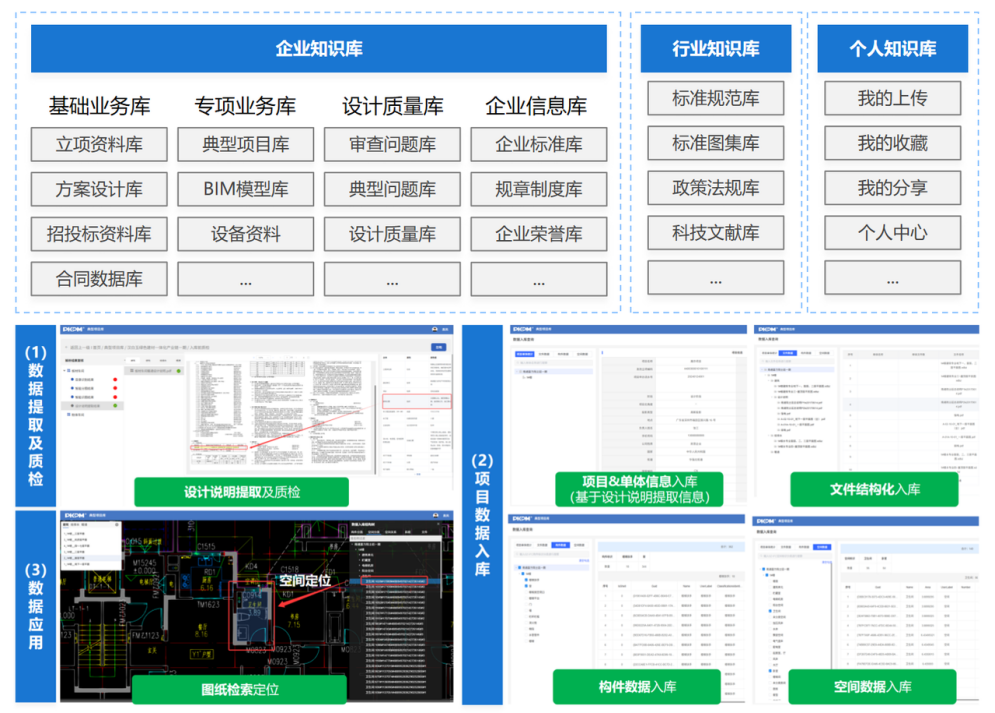Open the dark CAD floor plan screenshot
The width and height of the screenshot is (995, 713).
tap(257, 606)
